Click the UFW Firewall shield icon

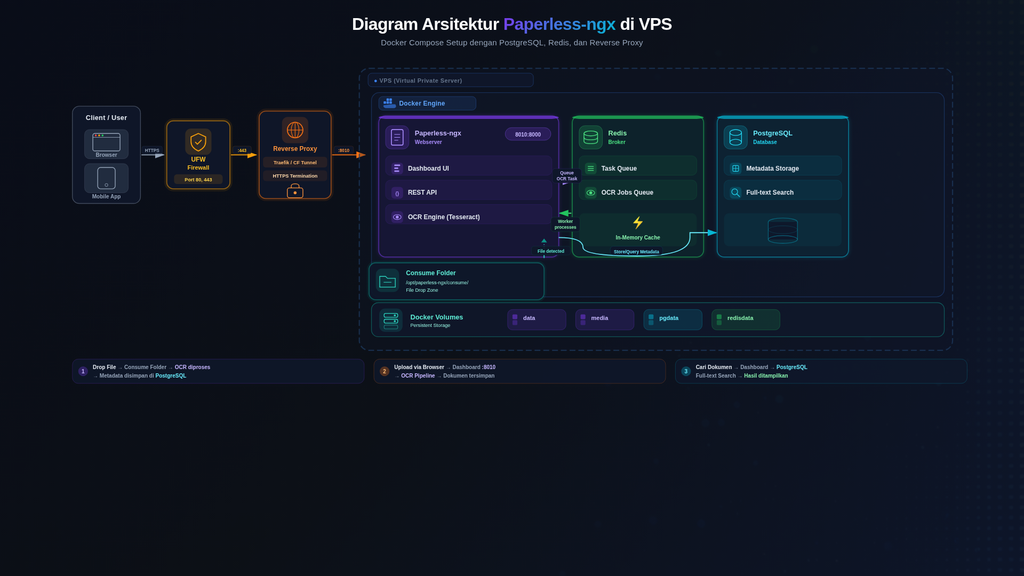(x=198, y=142)
